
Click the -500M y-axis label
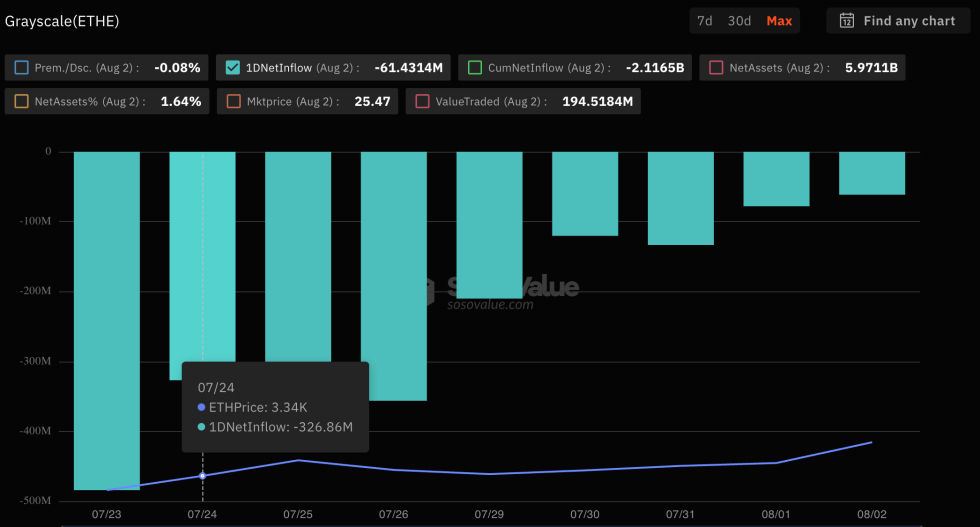[36, 500]
